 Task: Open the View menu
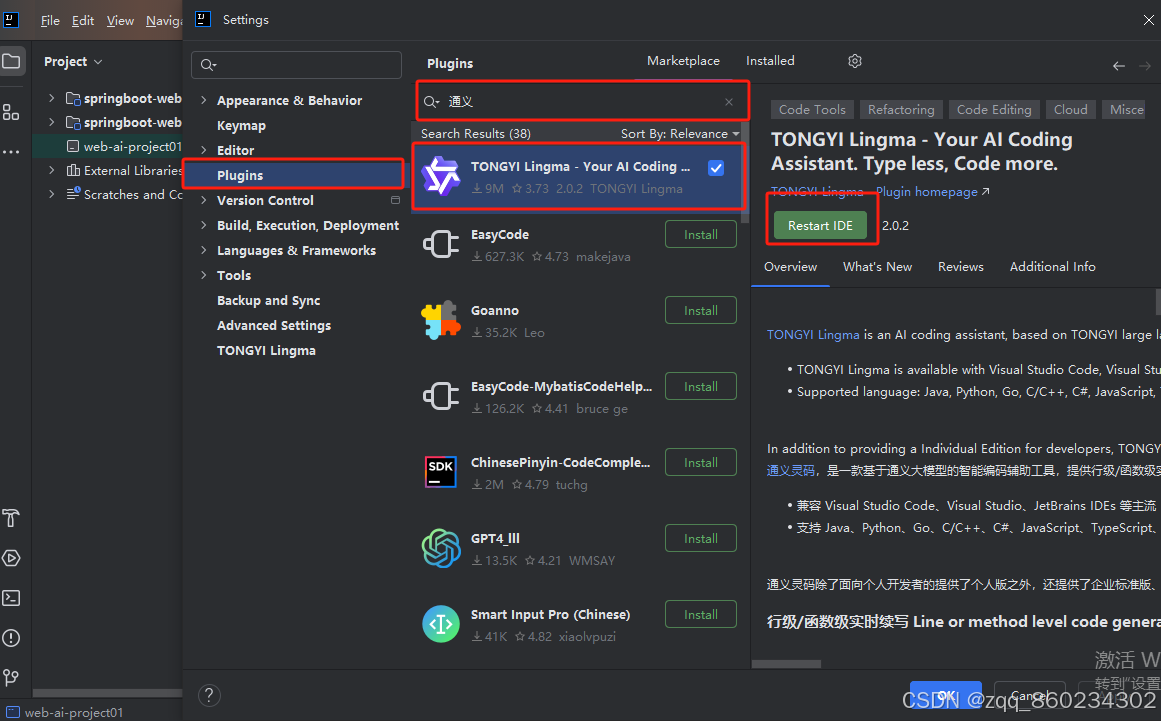pyautogui.click(x=120, y=21)
